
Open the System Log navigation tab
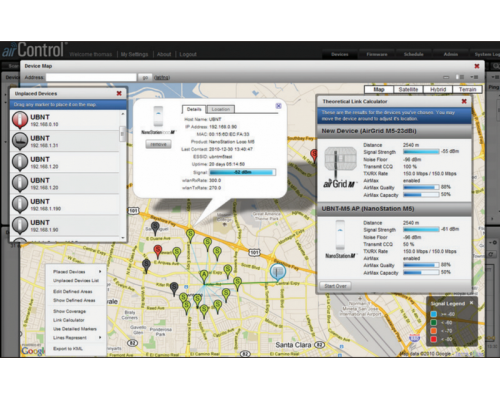(487, 54)
